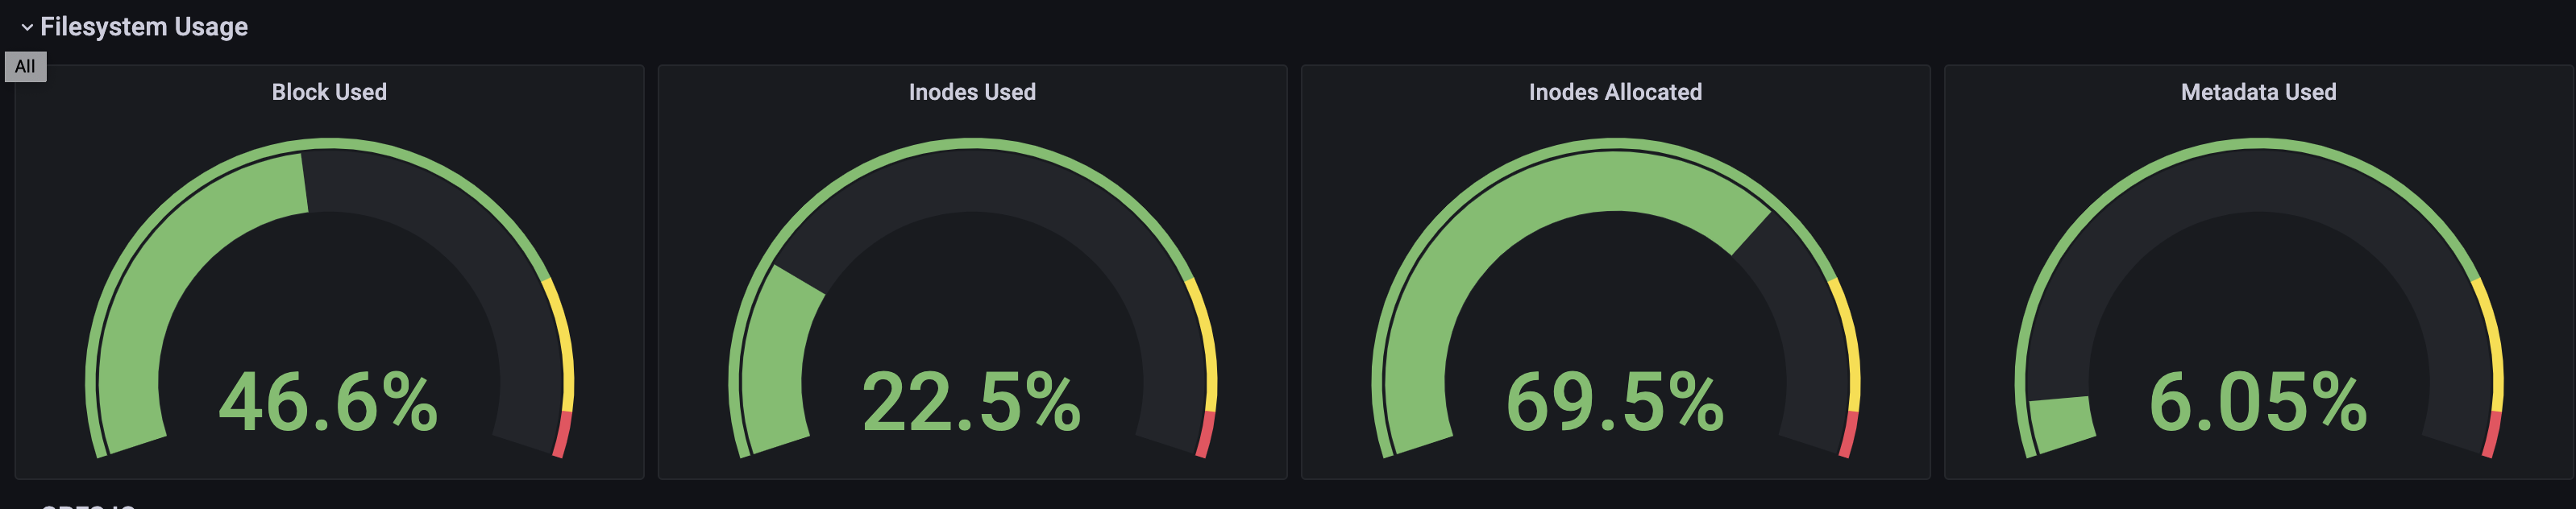
Task: Click the 6.05% Metadata Used value
Action: (2258, 402)
